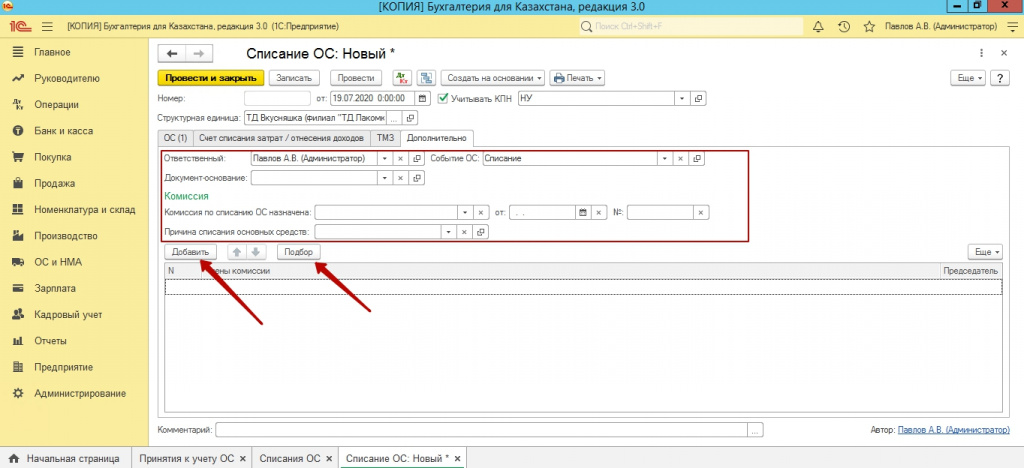Click the back navigation arrow
The image size is (1024, 468).
(173, 53)
